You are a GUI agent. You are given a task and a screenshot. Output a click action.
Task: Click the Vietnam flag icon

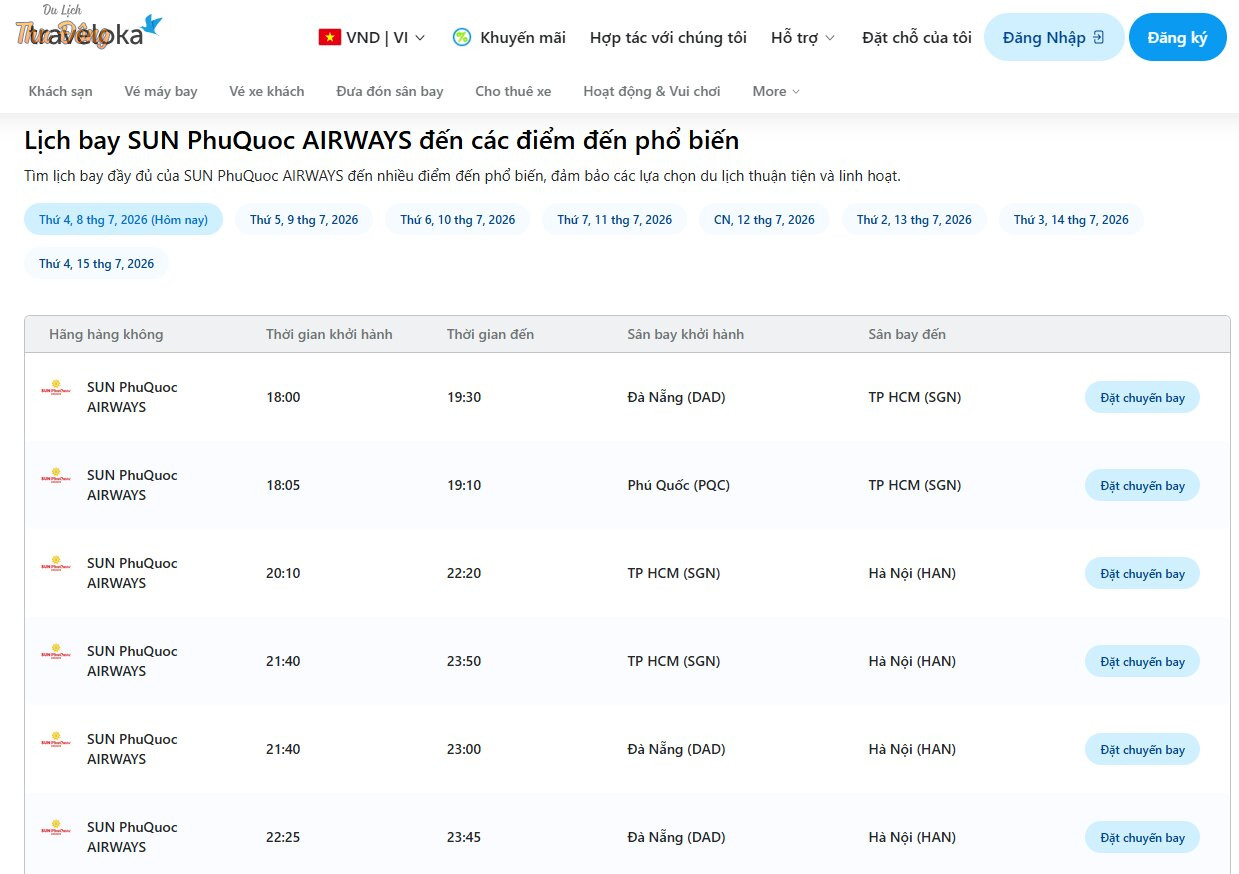pyautogui.click(x=329, y=37)
